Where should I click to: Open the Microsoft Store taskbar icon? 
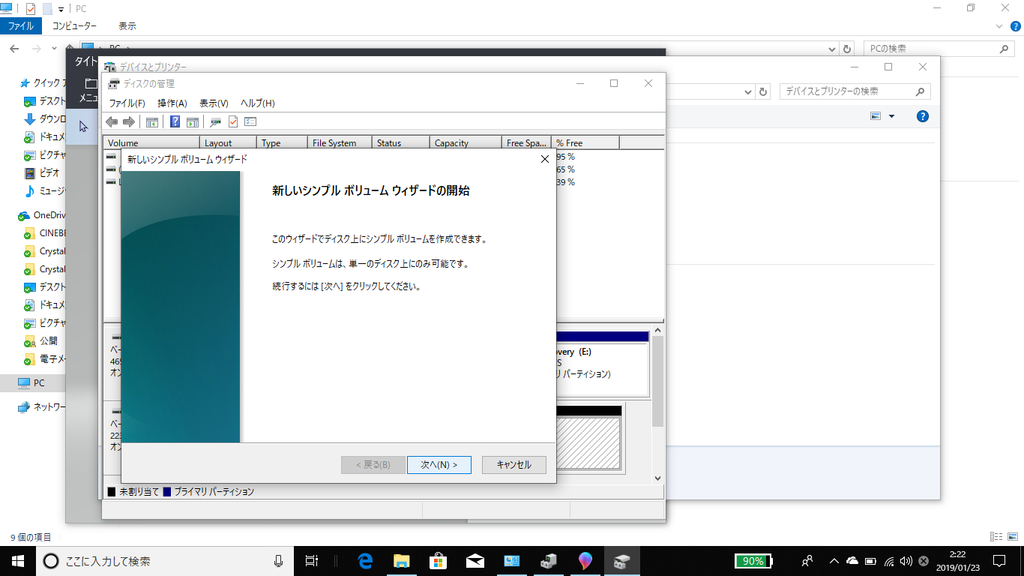click(437, 561)
